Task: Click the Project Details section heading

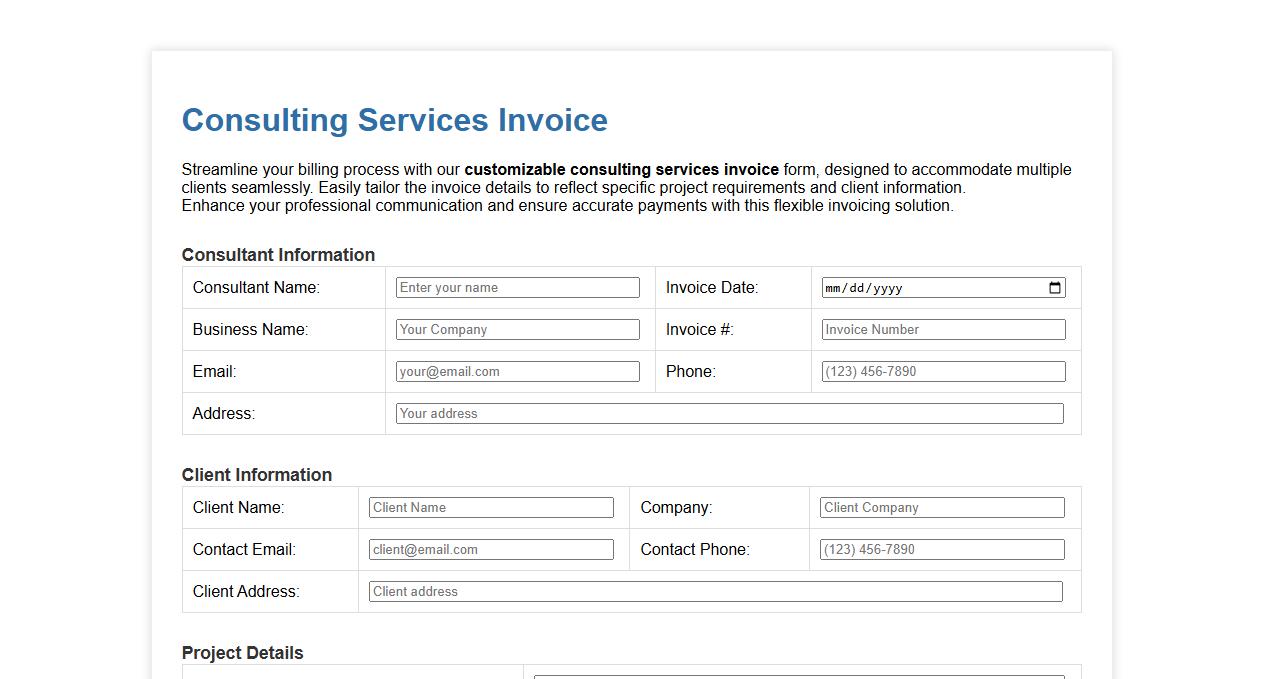Action: pyautogui.click(x=242, y=653)
